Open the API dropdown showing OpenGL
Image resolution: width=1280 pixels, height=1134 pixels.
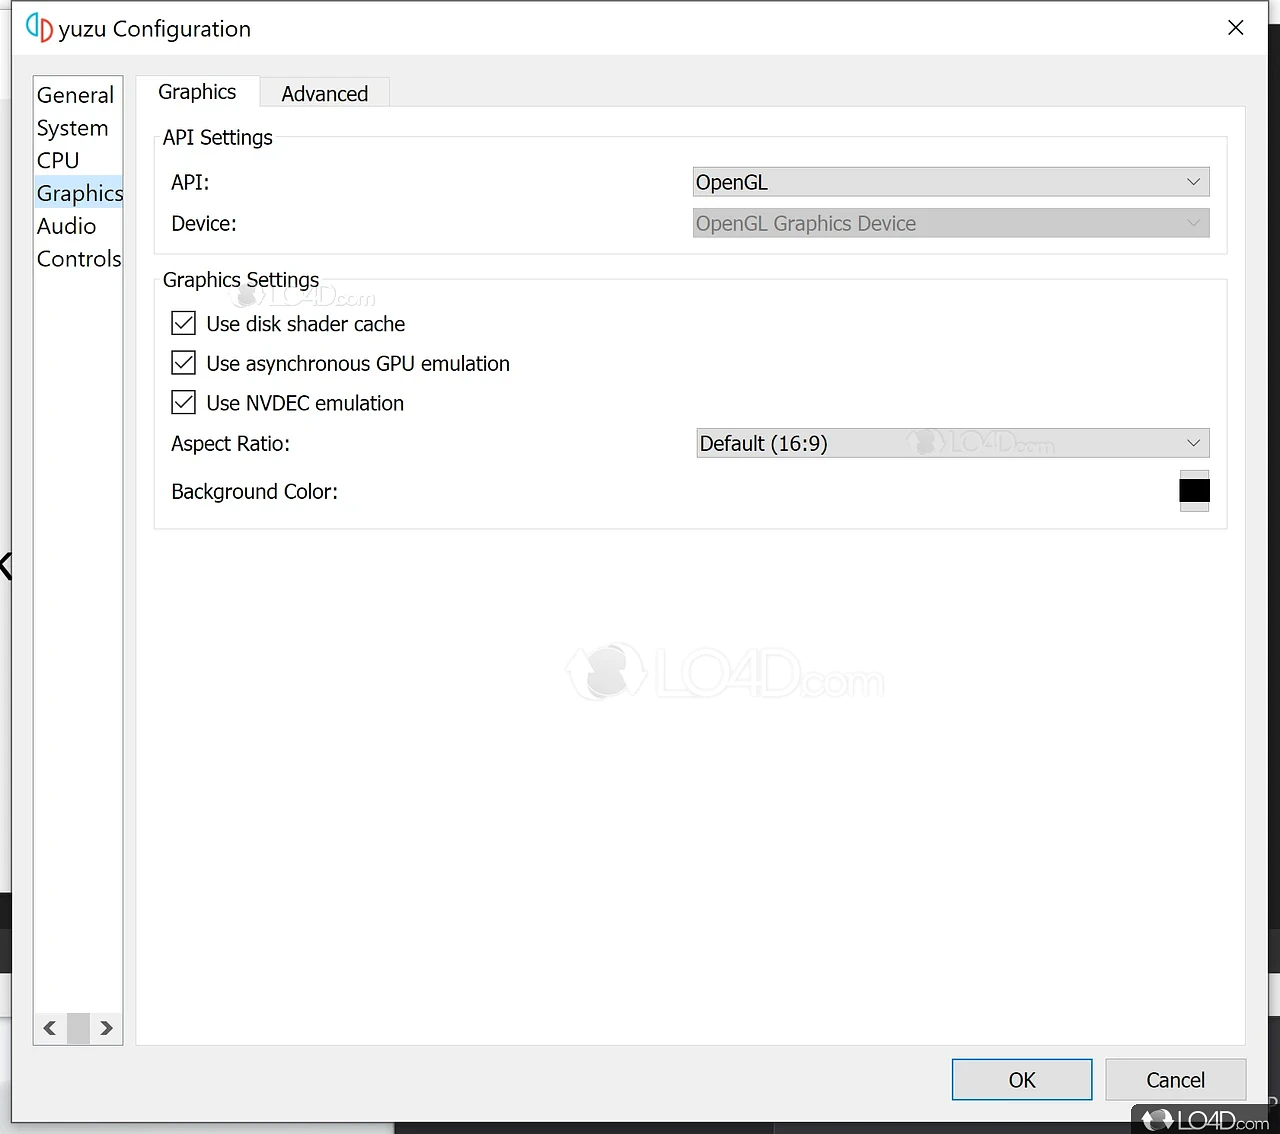tap(951, 182)
